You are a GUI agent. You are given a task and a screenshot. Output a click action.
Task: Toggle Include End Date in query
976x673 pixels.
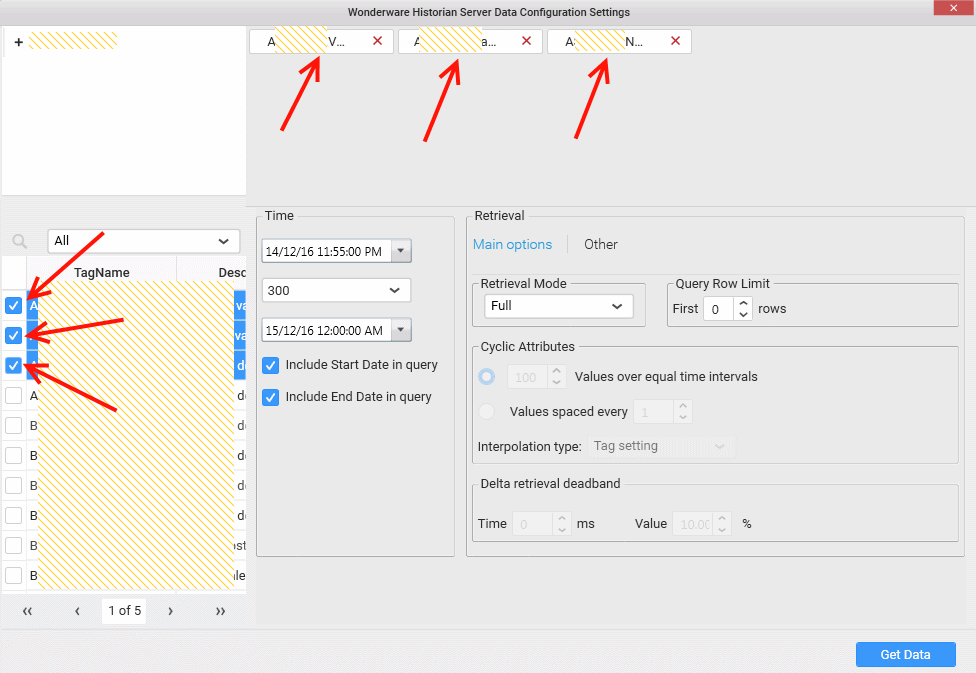(x=270, y=397)
